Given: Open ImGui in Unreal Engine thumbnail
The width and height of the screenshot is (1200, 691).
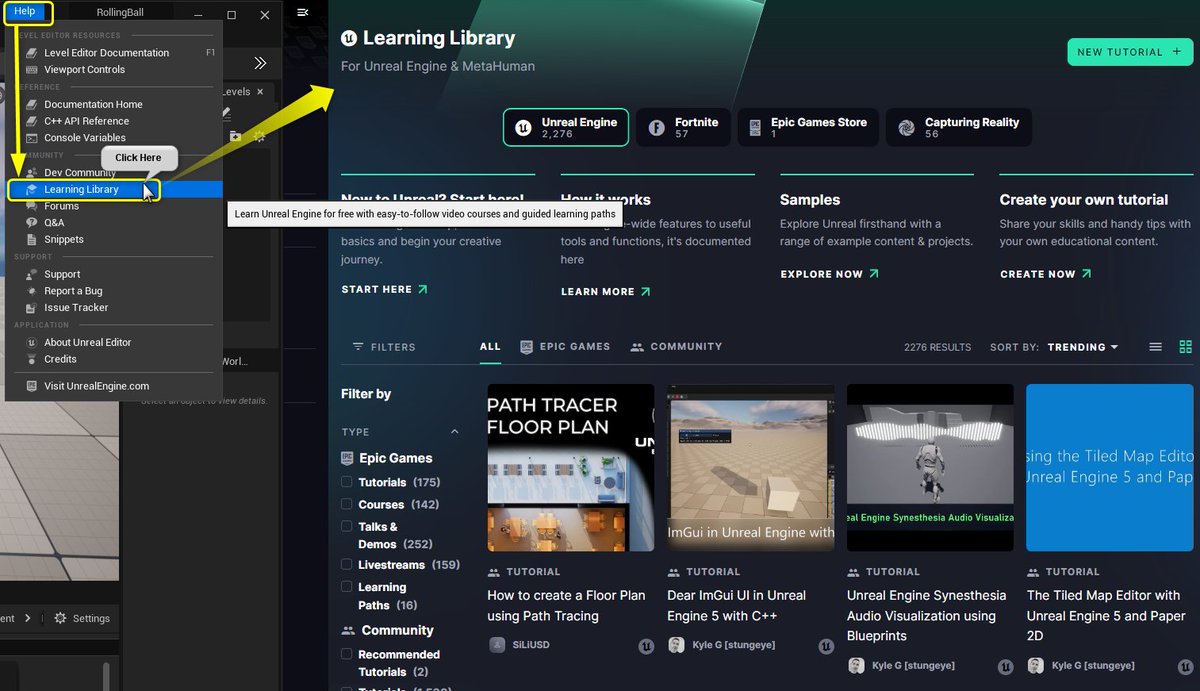Looking at the screenshot, I should (x=750, y=467).
